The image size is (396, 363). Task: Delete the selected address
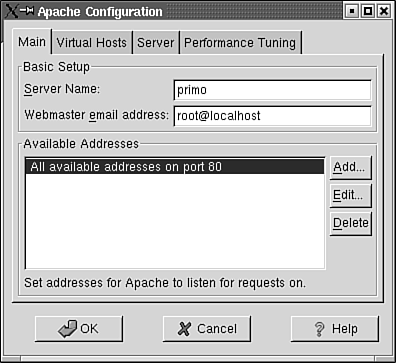(x=350, y=223)
